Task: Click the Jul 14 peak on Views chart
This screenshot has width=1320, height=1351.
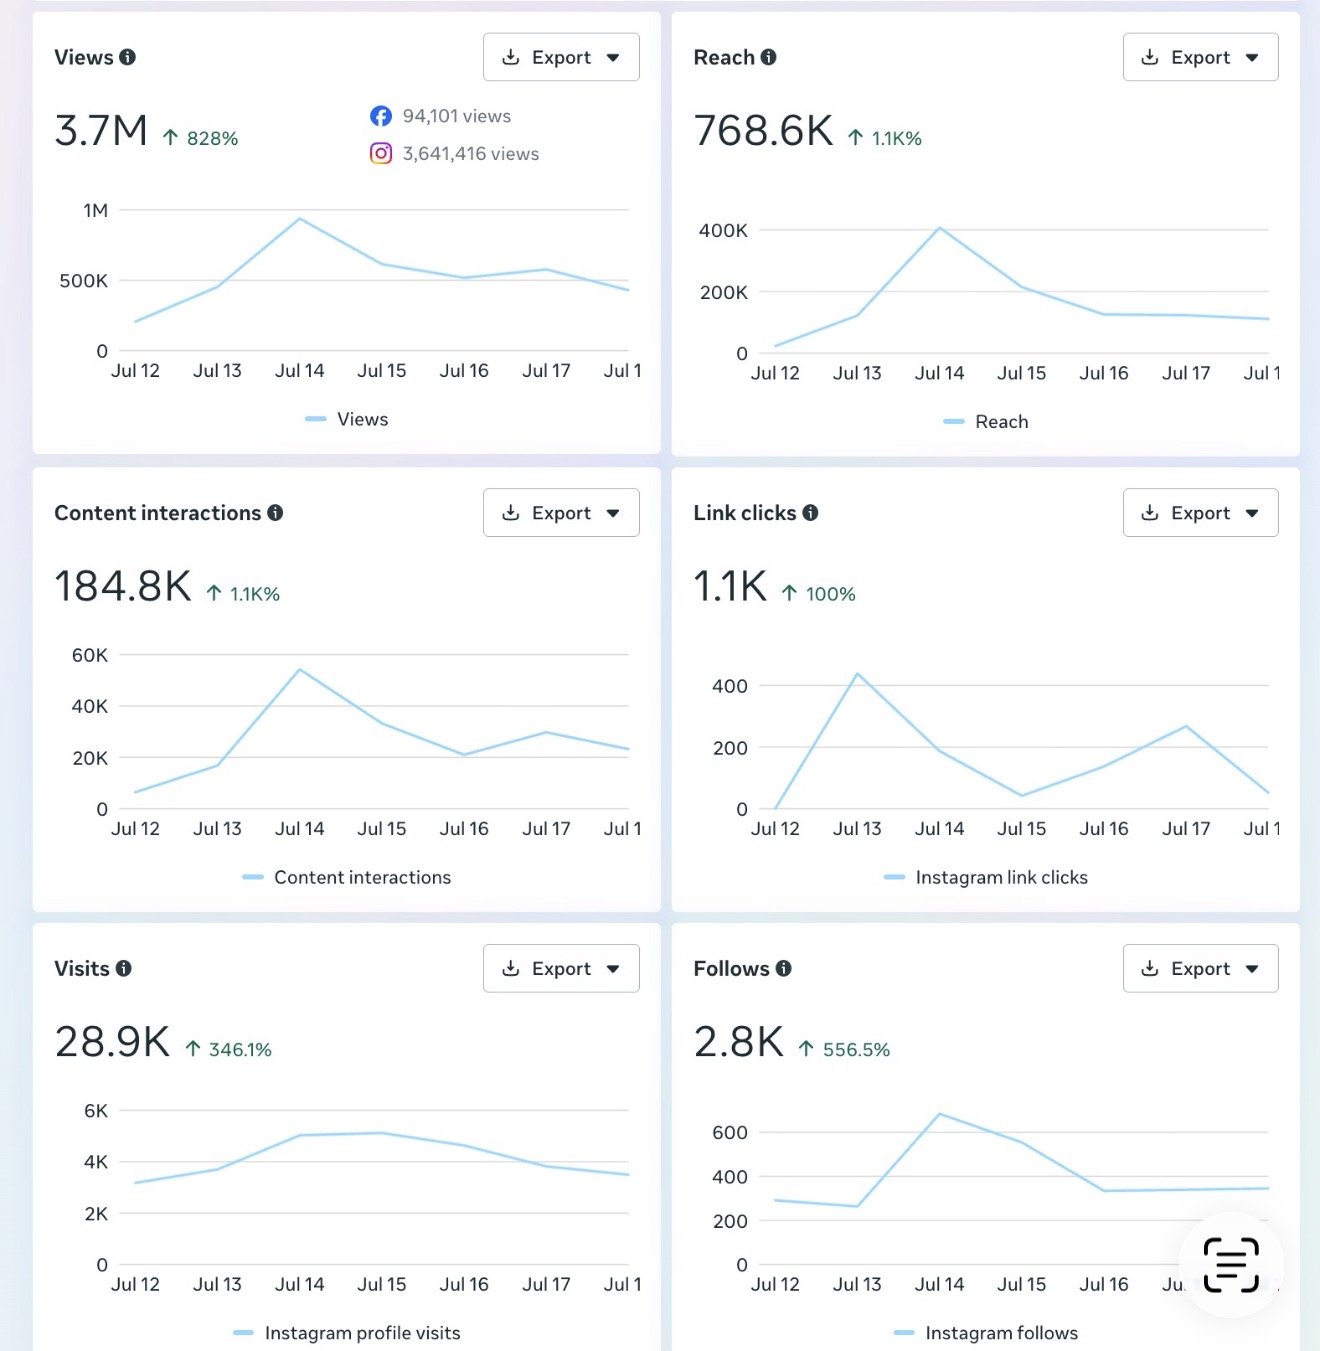Action: pyautogui.click(x=300, y=219)
